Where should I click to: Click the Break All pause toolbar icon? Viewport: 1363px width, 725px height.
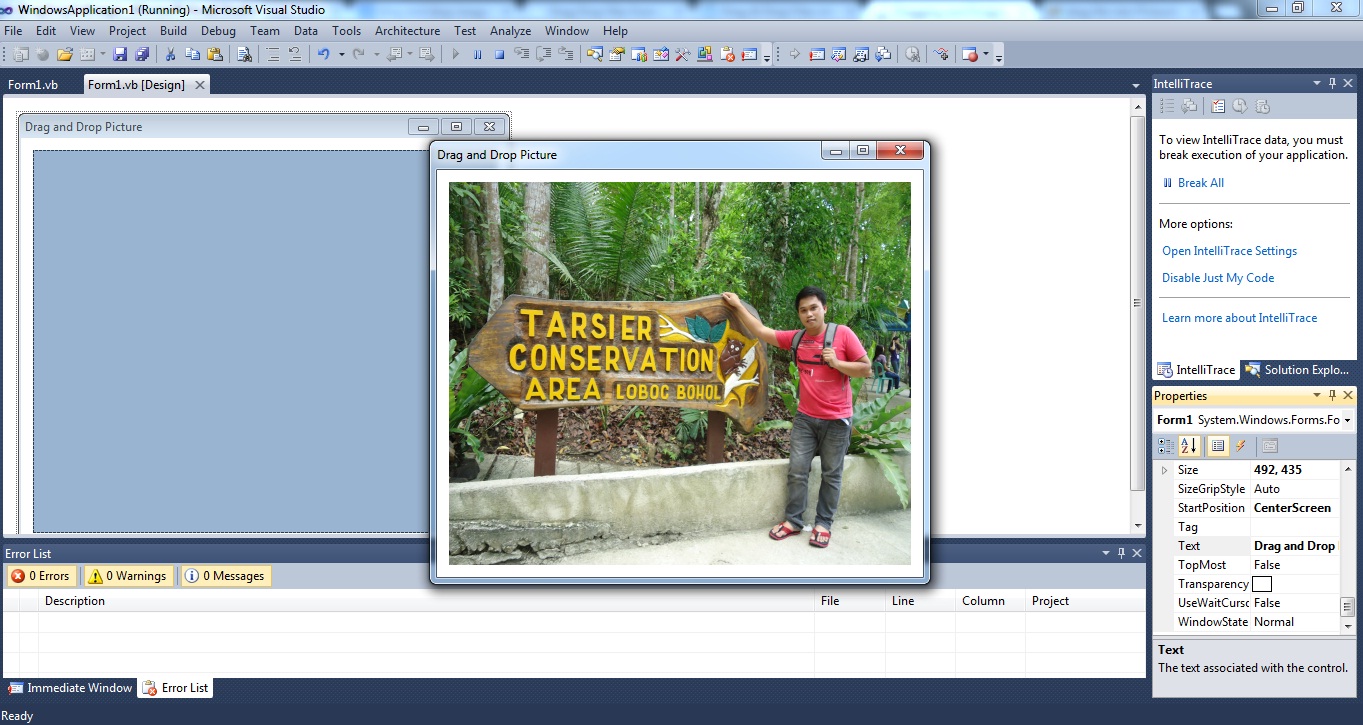478,54
